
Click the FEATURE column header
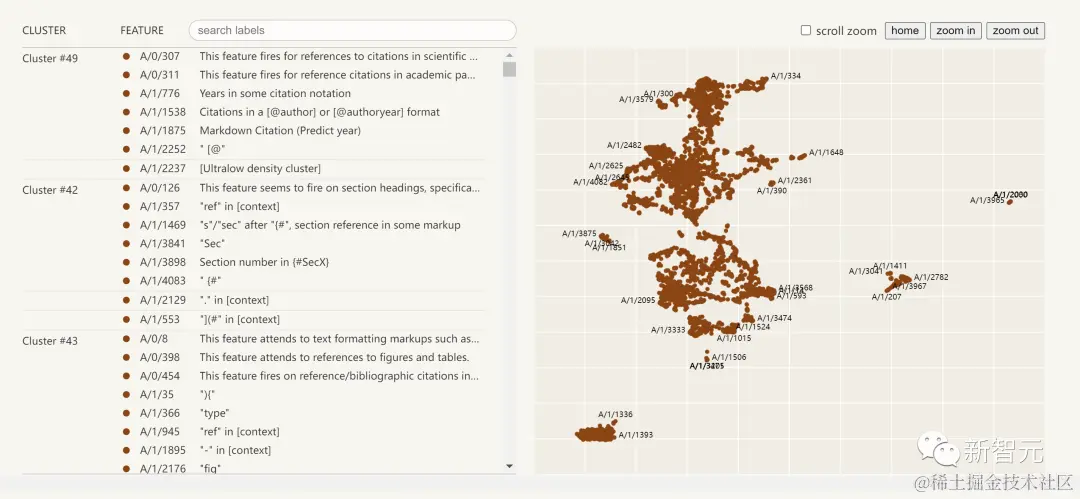(142, 31)
